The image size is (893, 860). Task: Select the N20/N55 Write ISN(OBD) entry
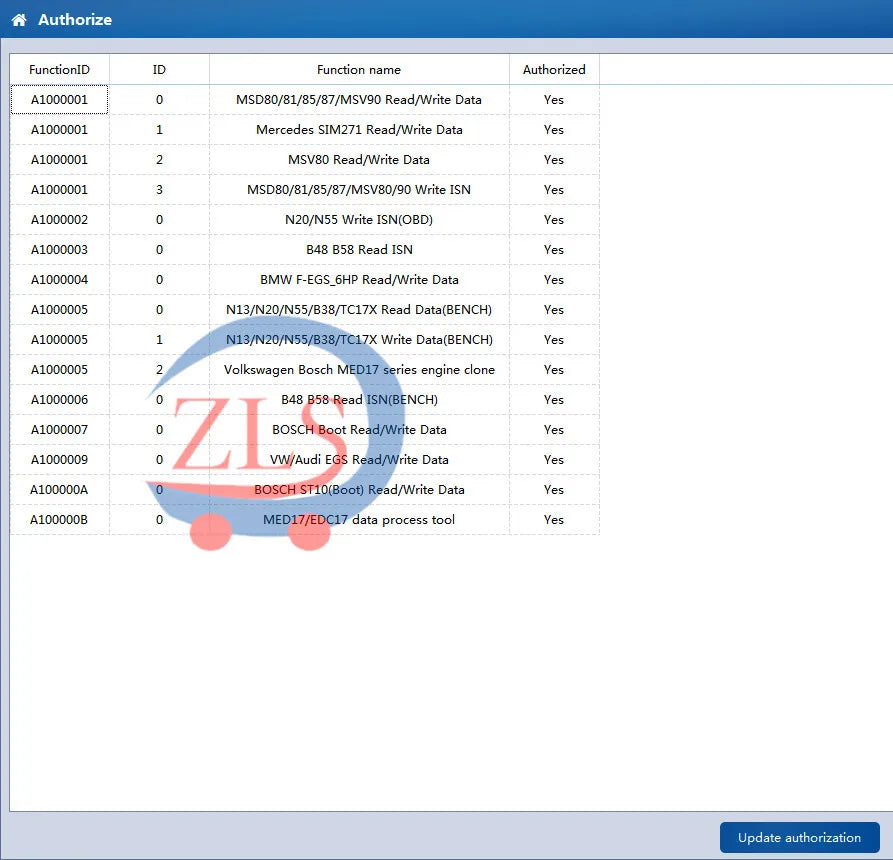358,220
